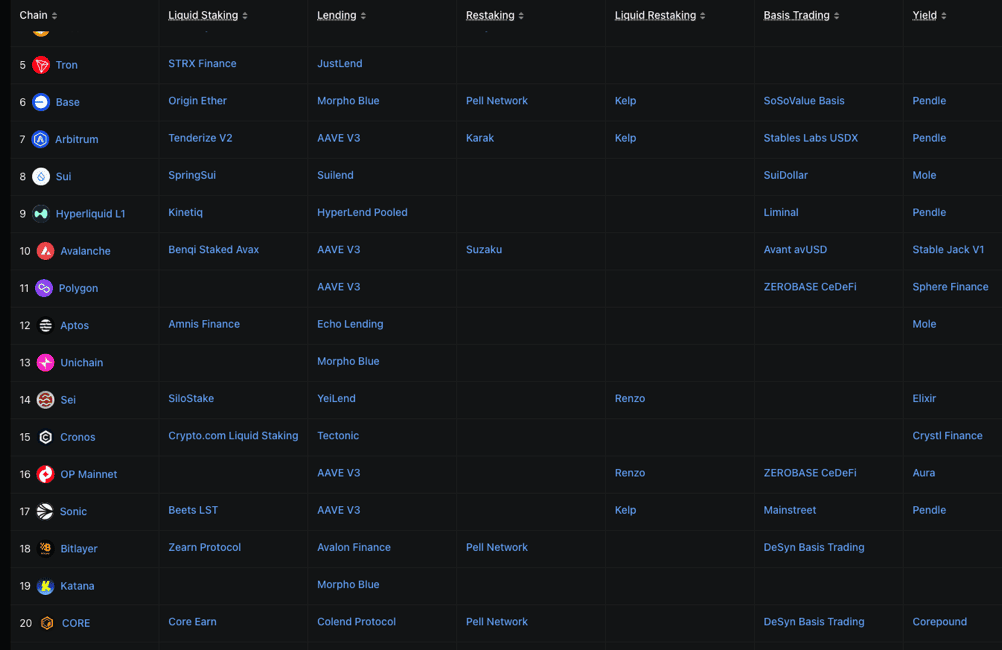Click the Cronos chain logo icon

pyautogui.click(x=45, y=437)
